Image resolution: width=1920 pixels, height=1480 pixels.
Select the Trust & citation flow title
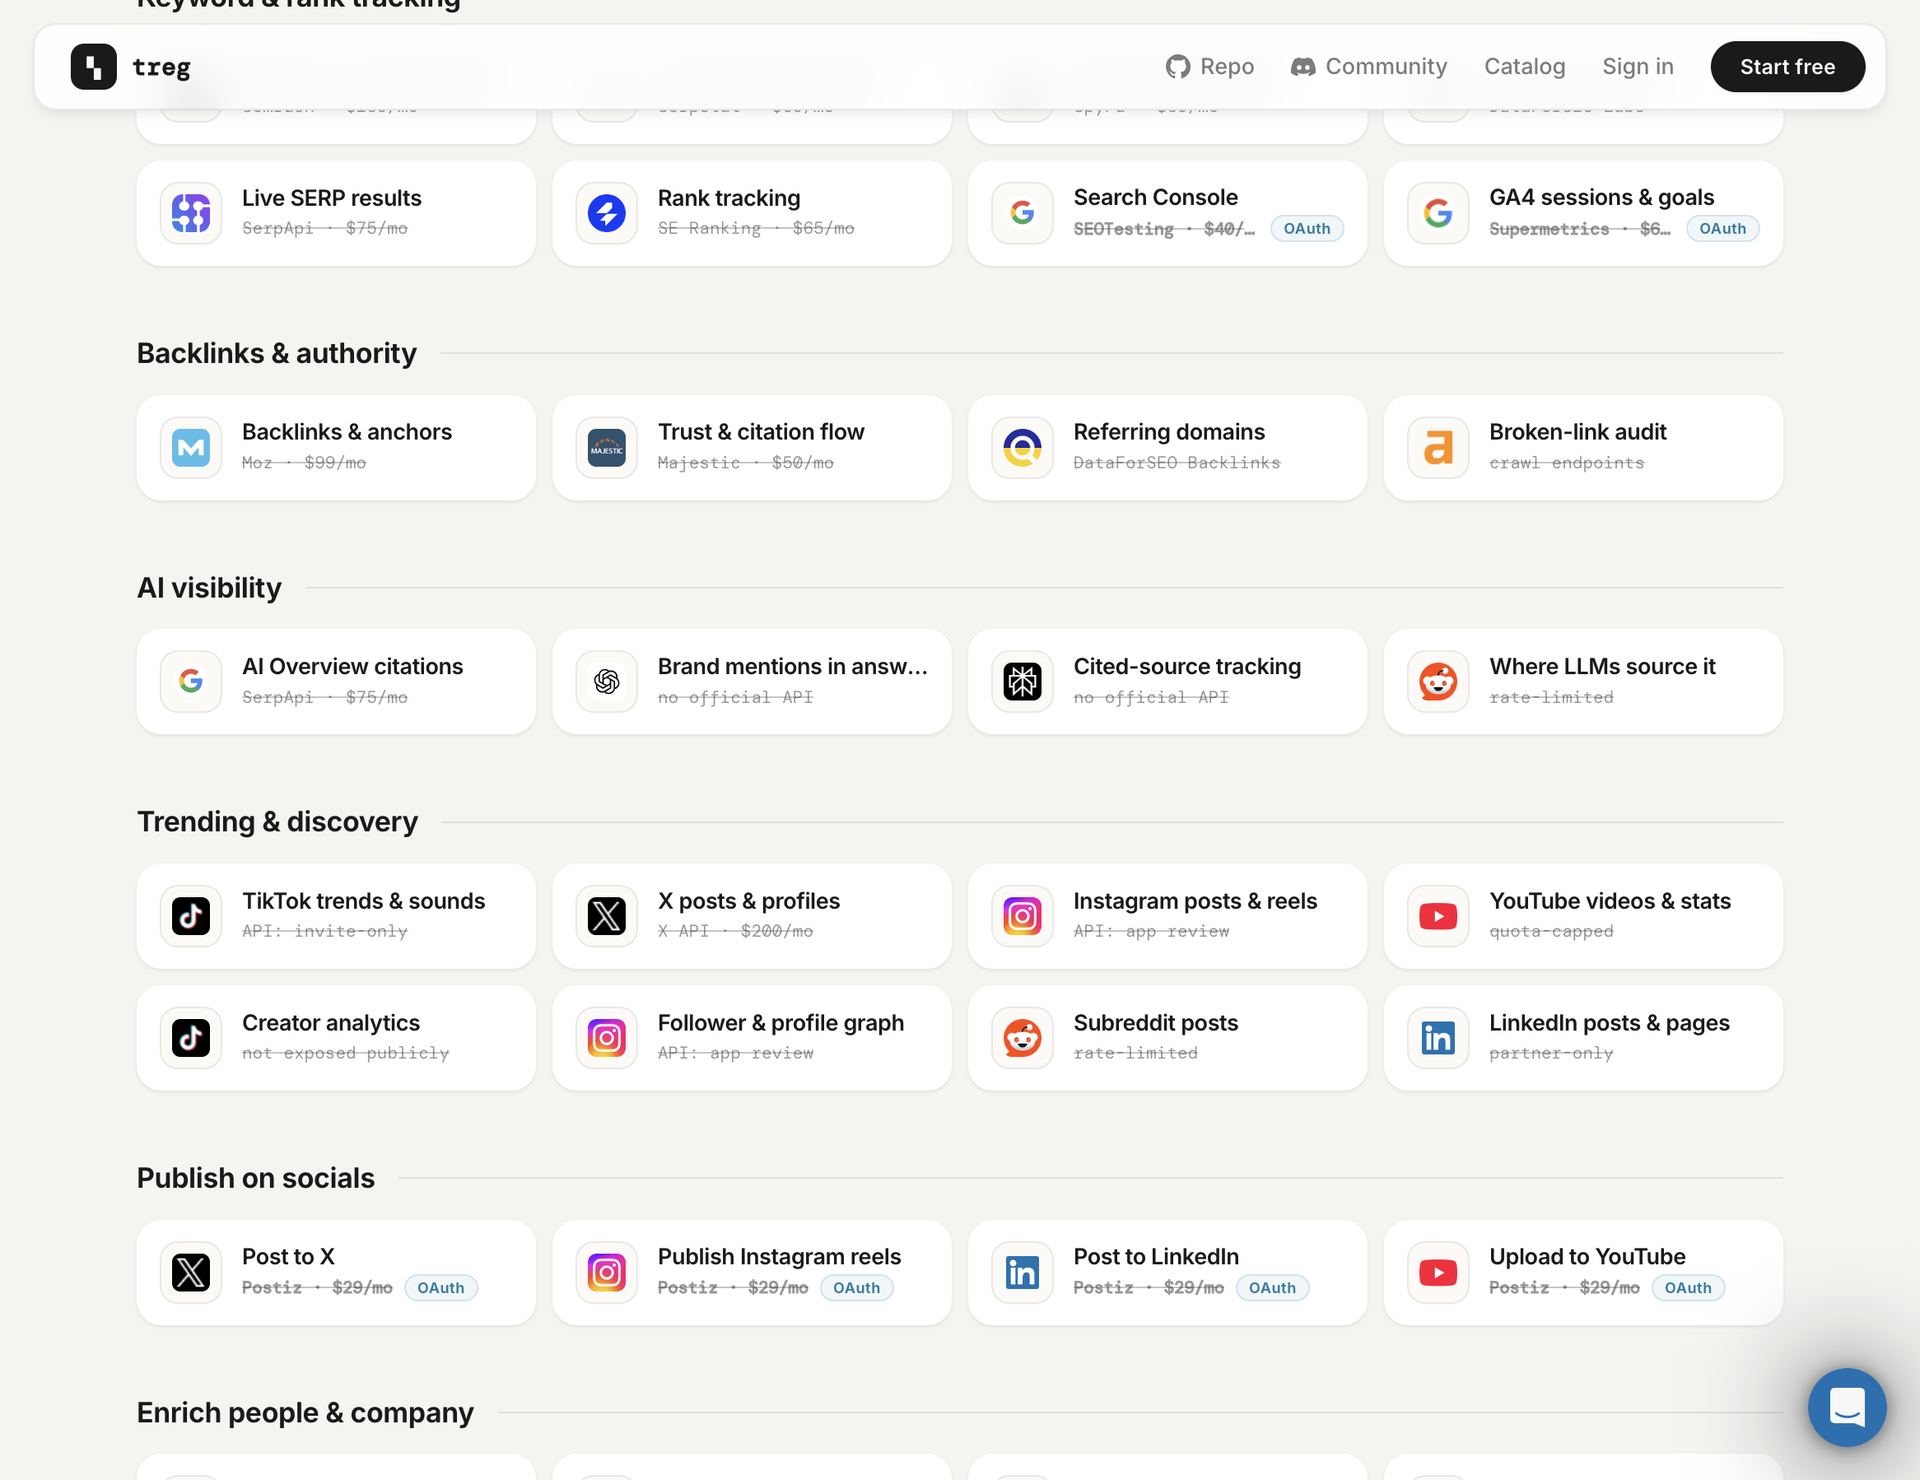(x=761, y=432)
